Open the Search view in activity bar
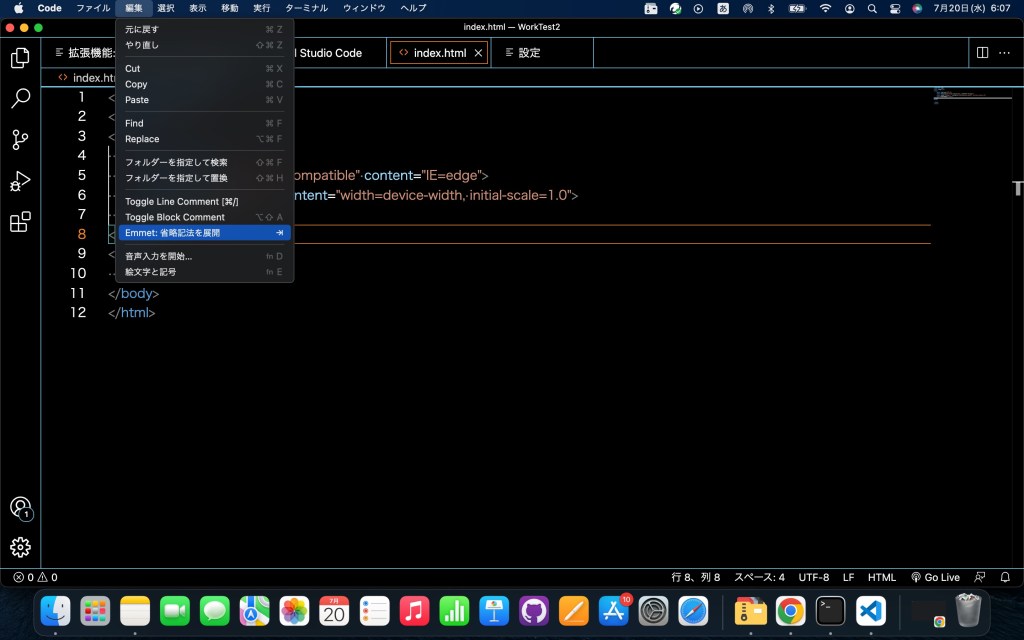 point(20,99)
